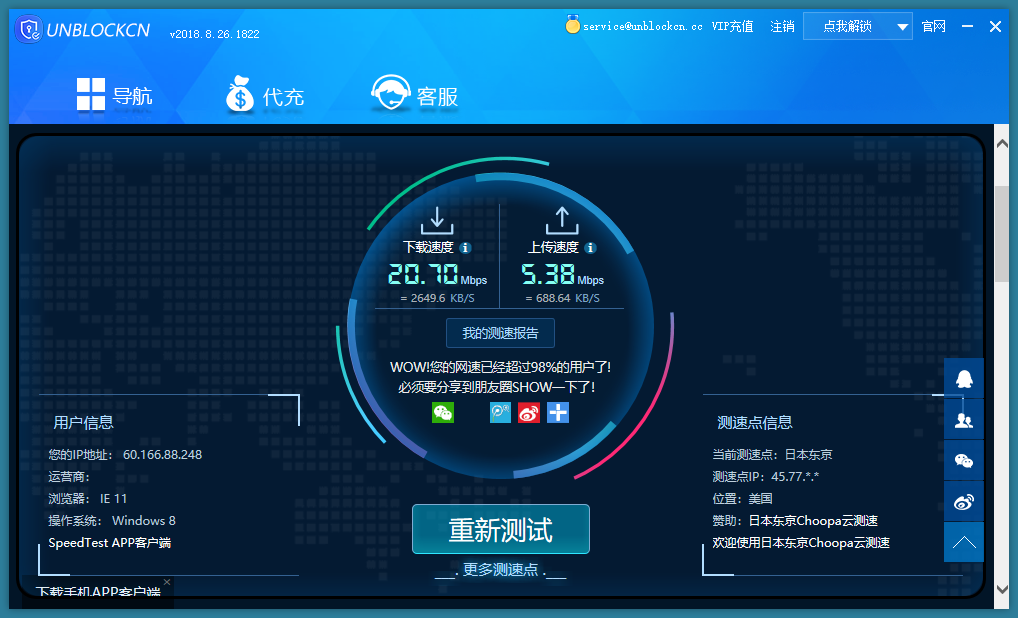
Task: Share result via WeChat icon
Action: click(x=443, y=412)
